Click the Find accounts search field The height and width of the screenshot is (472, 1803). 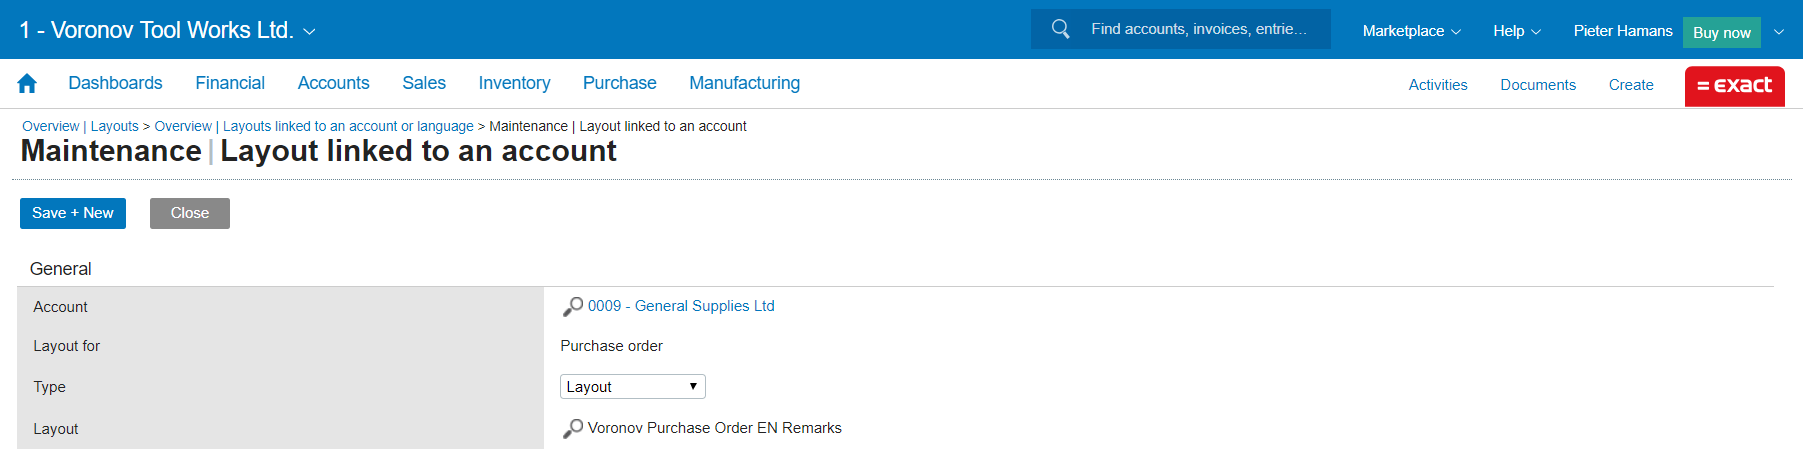[1199, 29]
